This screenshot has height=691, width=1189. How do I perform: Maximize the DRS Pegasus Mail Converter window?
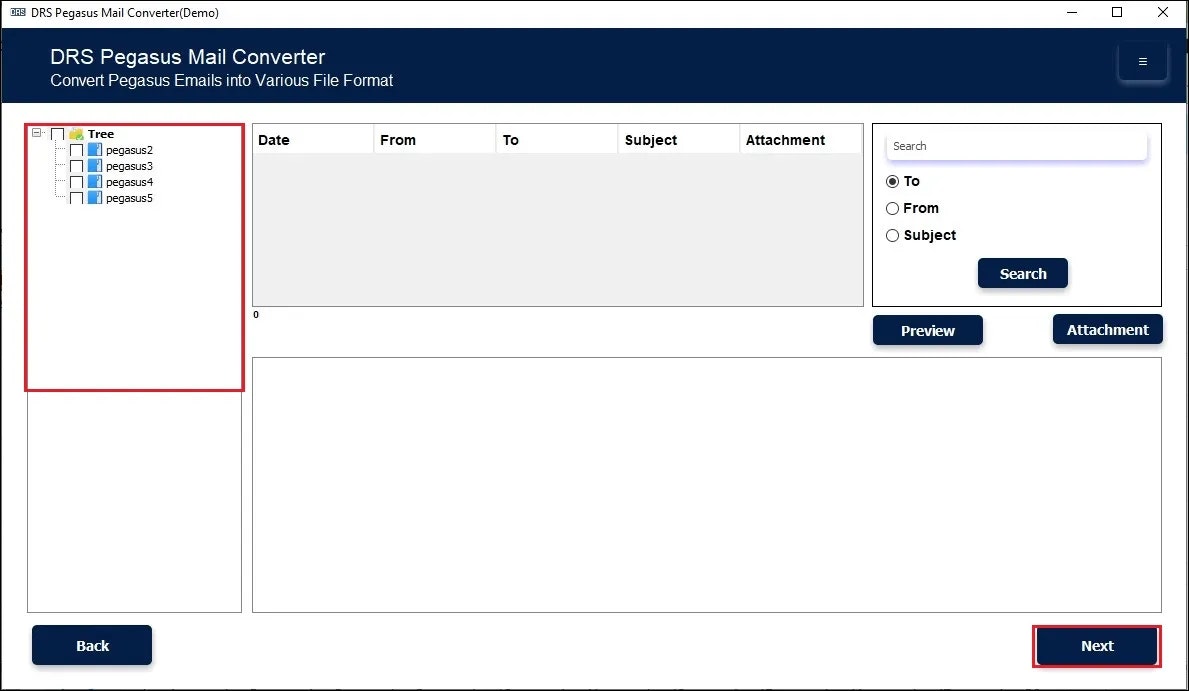1117,12
